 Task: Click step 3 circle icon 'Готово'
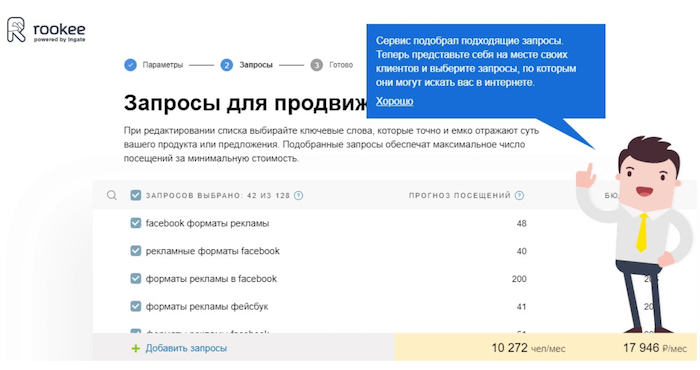pos(317,65)
